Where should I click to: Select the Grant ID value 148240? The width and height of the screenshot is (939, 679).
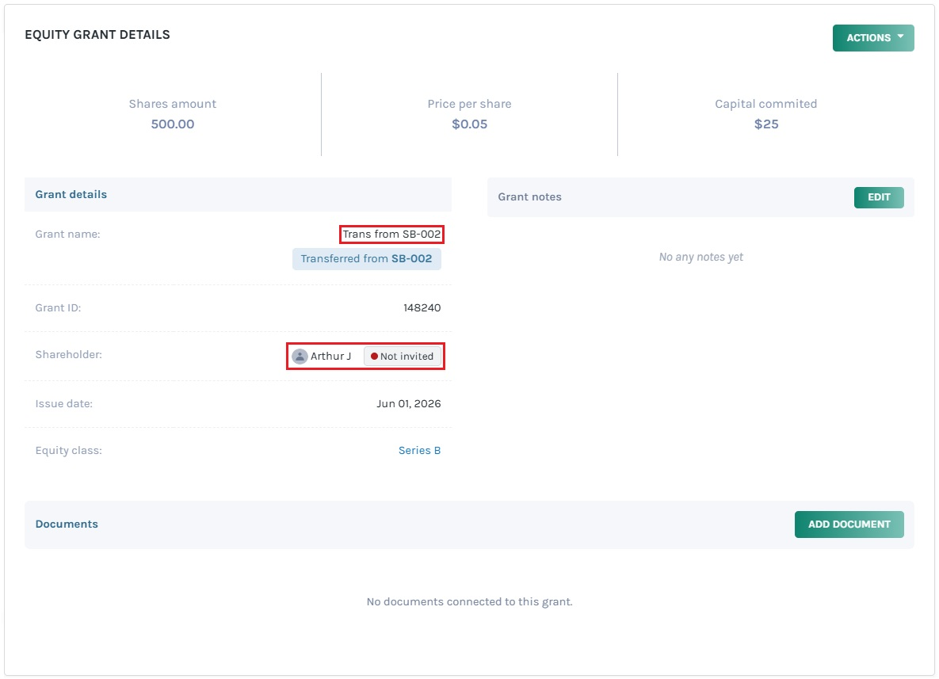pyautogui.click(x=422, y=308)
